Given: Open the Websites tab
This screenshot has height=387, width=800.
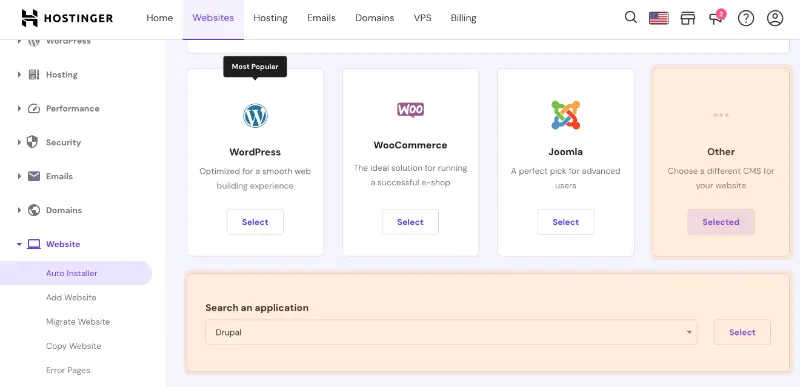Looking at the screenshot, I should (x=213, y=18).
